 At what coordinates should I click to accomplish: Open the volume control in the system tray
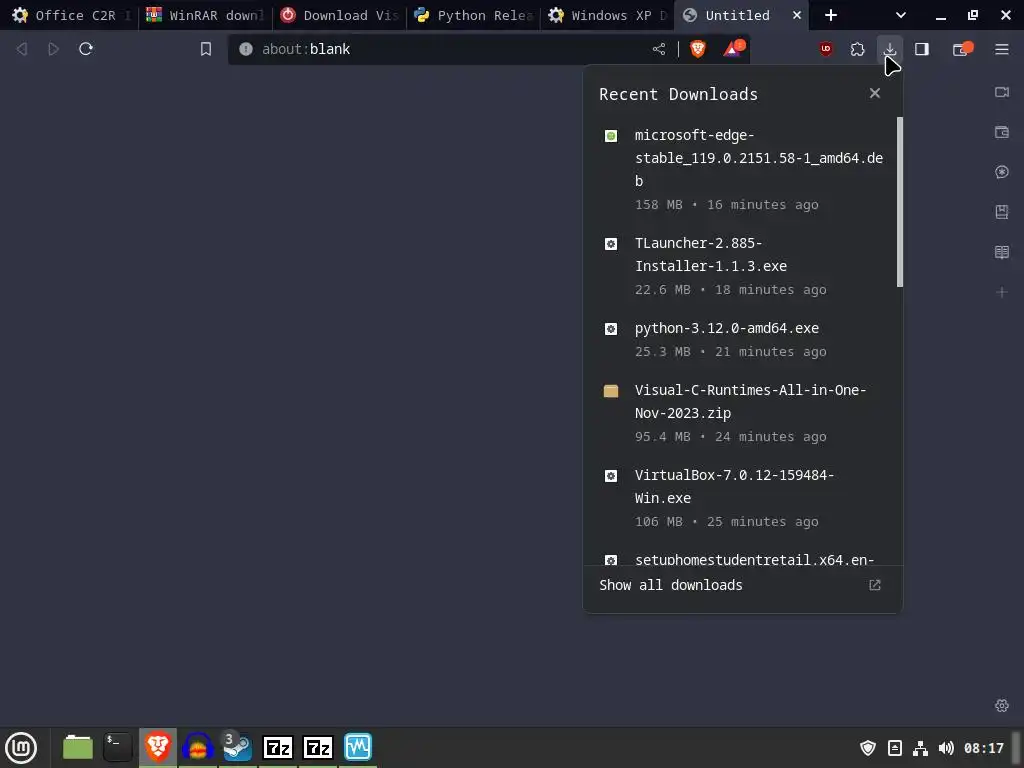coord(946,748)
